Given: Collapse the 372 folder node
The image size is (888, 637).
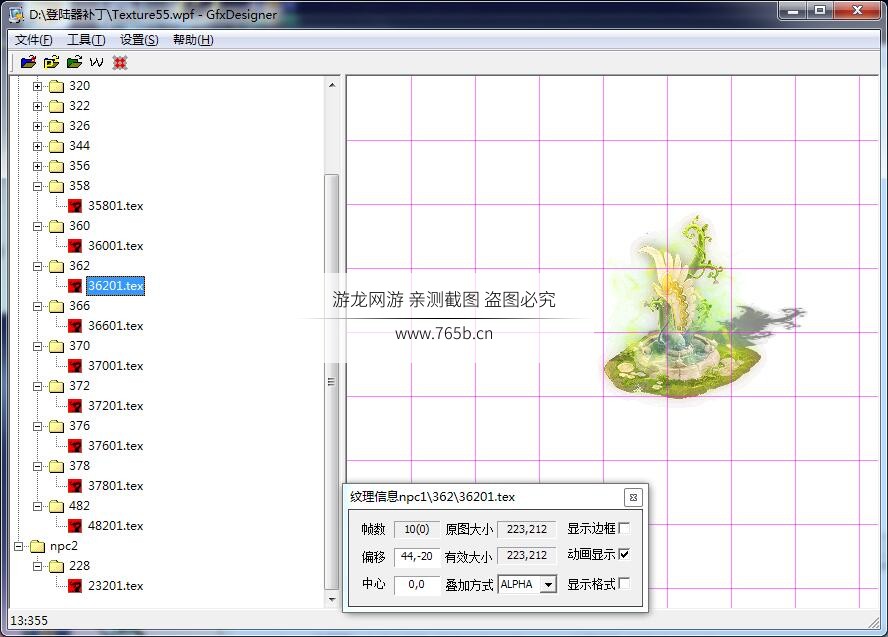Looking at the screenshot, I should tap(37, 386).
